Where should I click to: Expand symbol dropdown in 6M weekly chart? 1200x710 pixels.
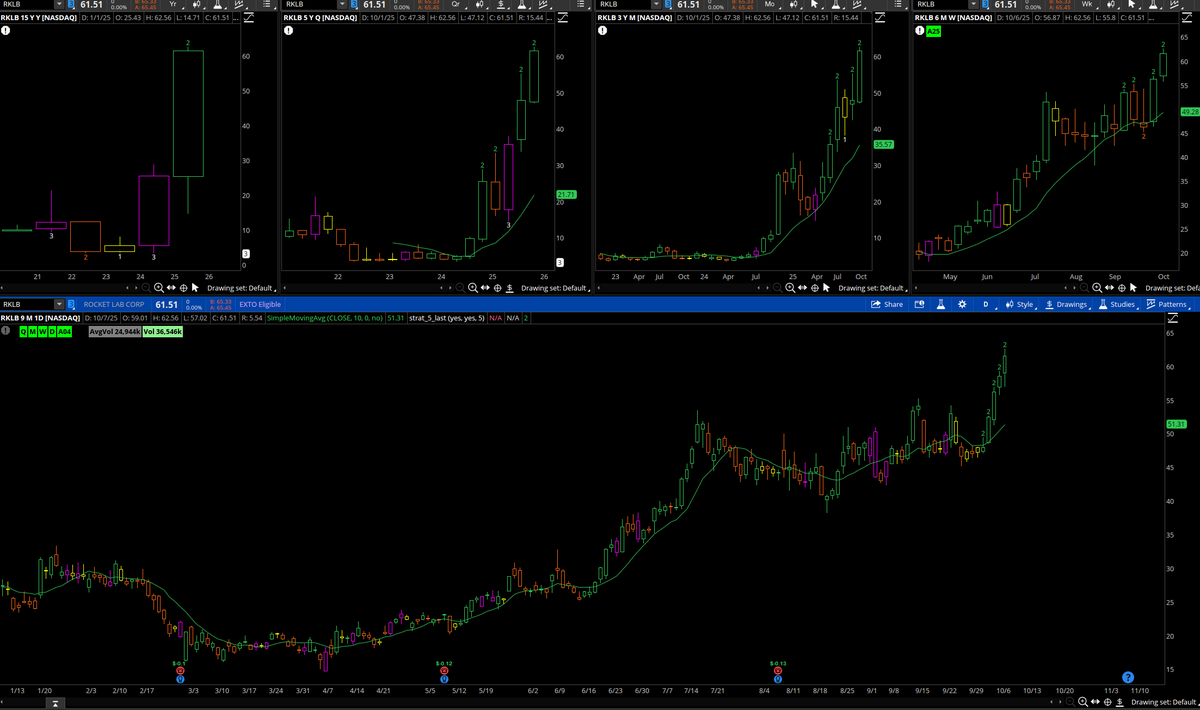pyautogui.click(x=975, y=4)
